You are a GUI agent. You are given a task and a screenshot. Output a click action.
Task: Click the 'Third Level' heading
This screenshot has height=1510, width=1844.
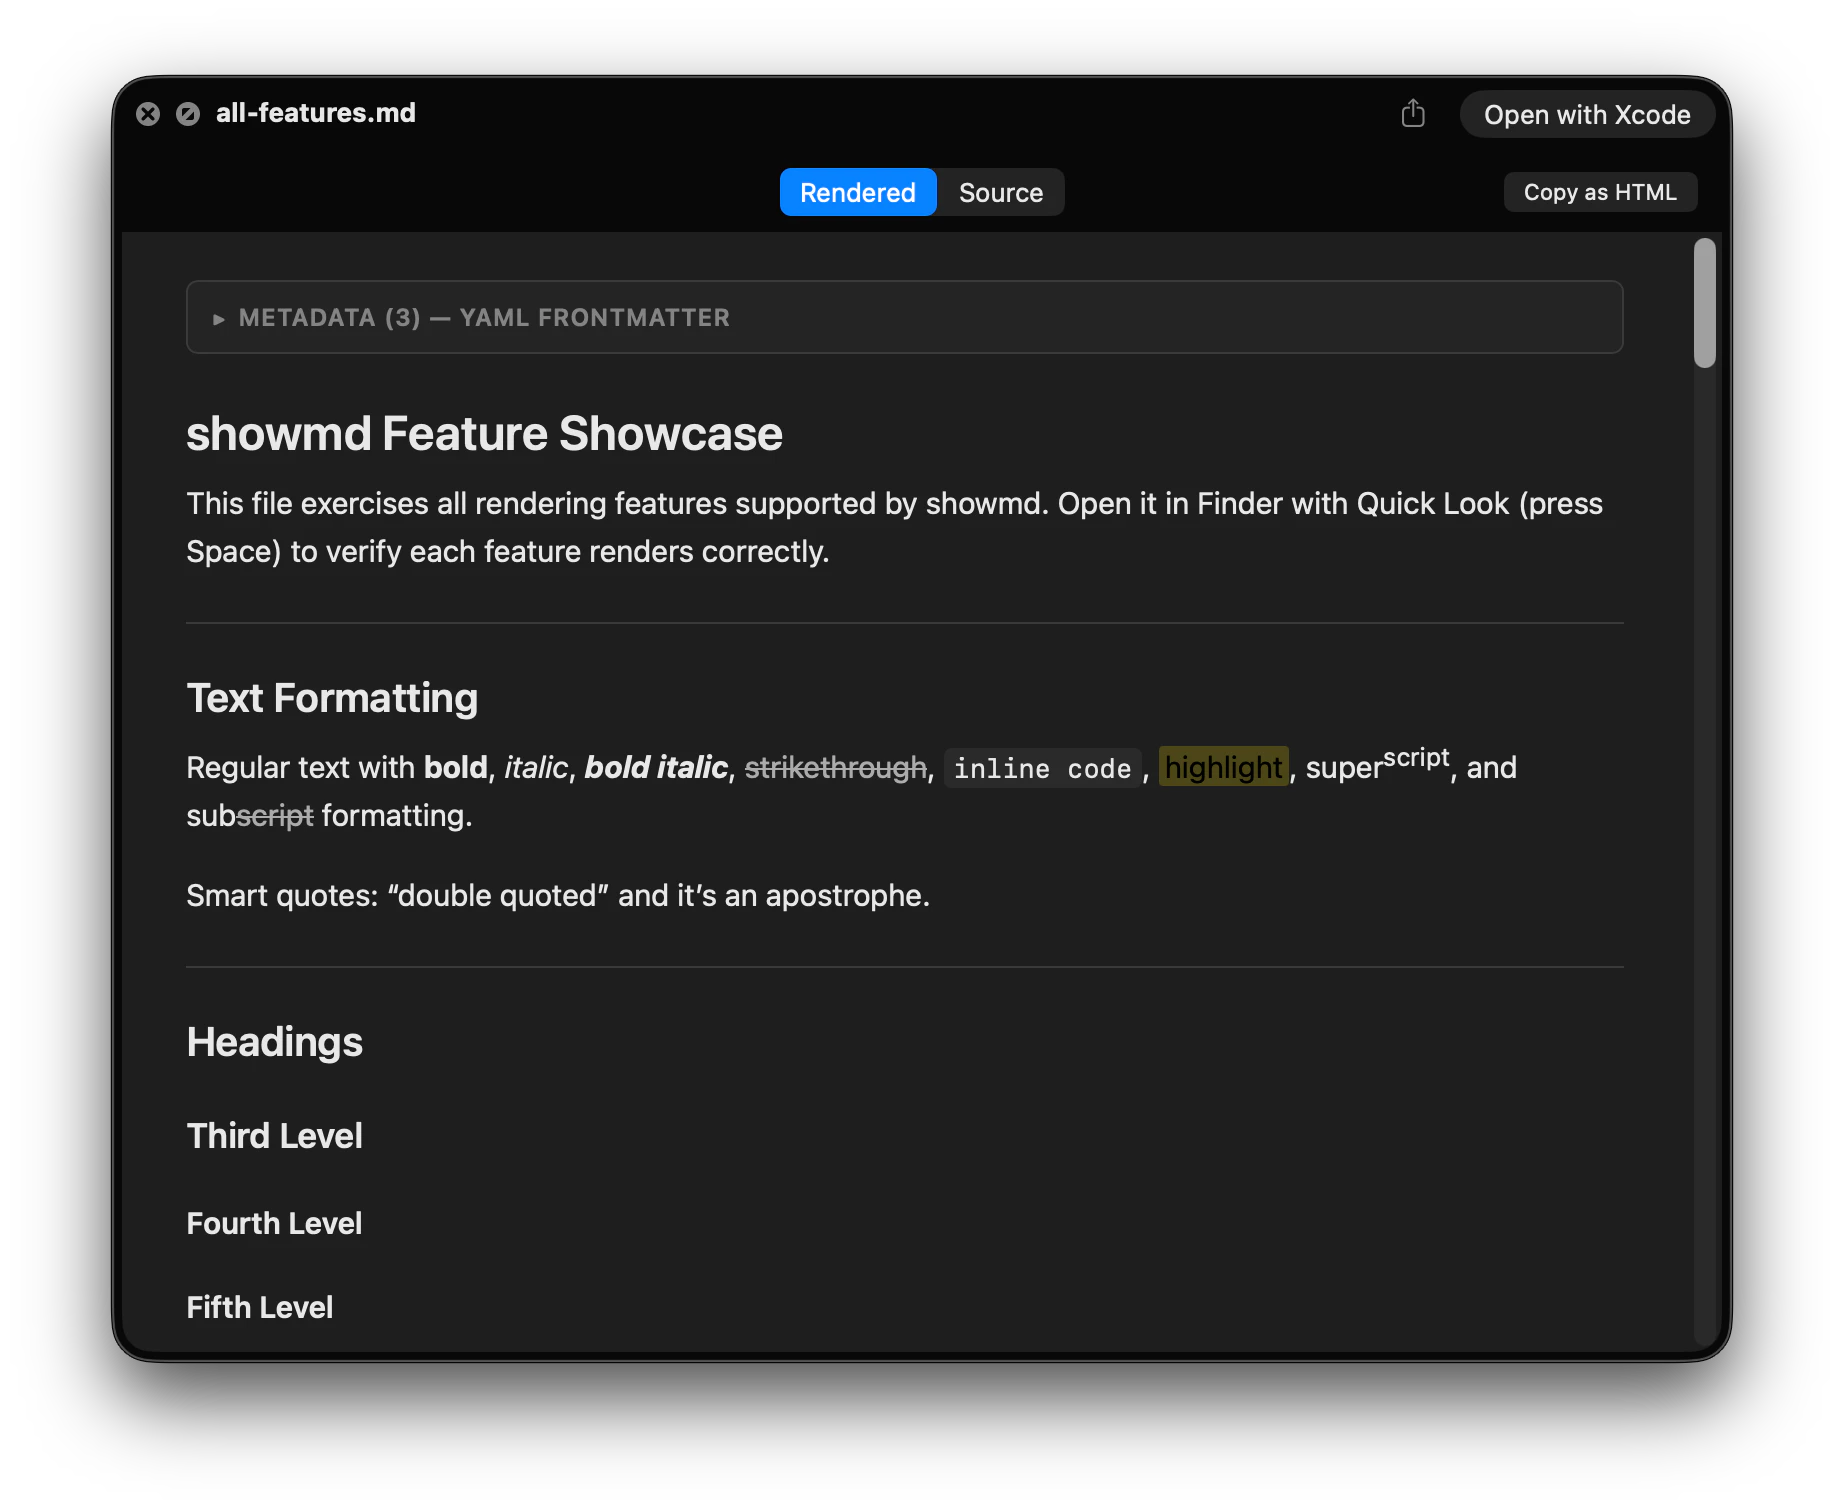[x=274, y=1136]
